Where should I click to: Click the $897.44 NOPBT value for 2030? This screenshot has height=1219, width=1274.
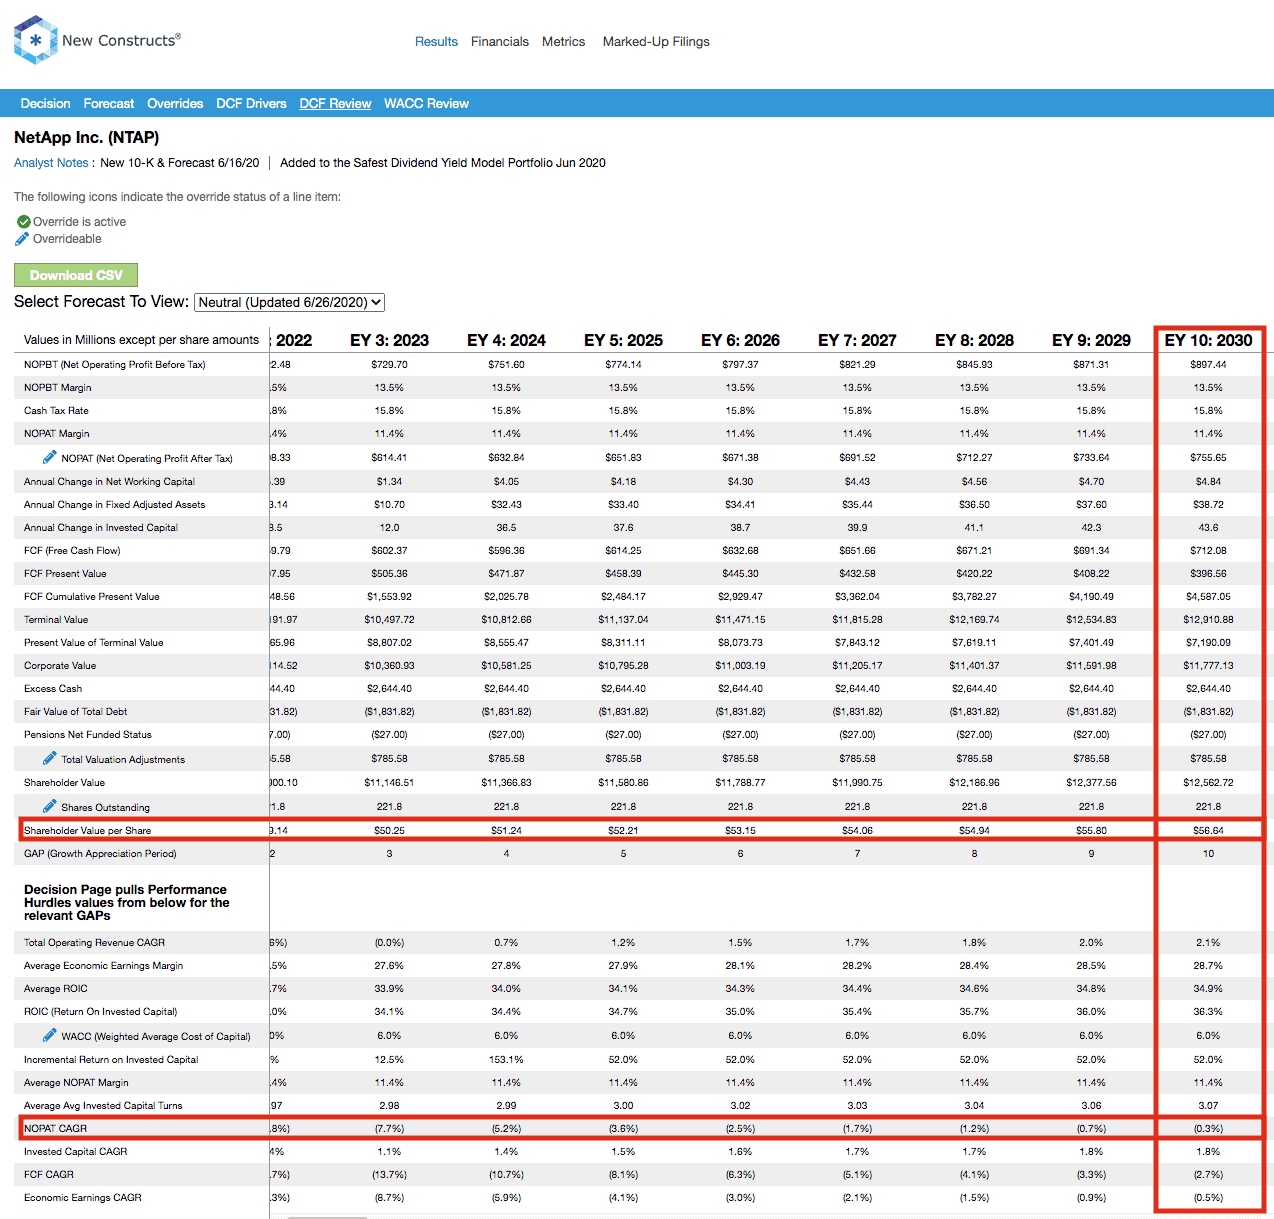coord(1208,365)
